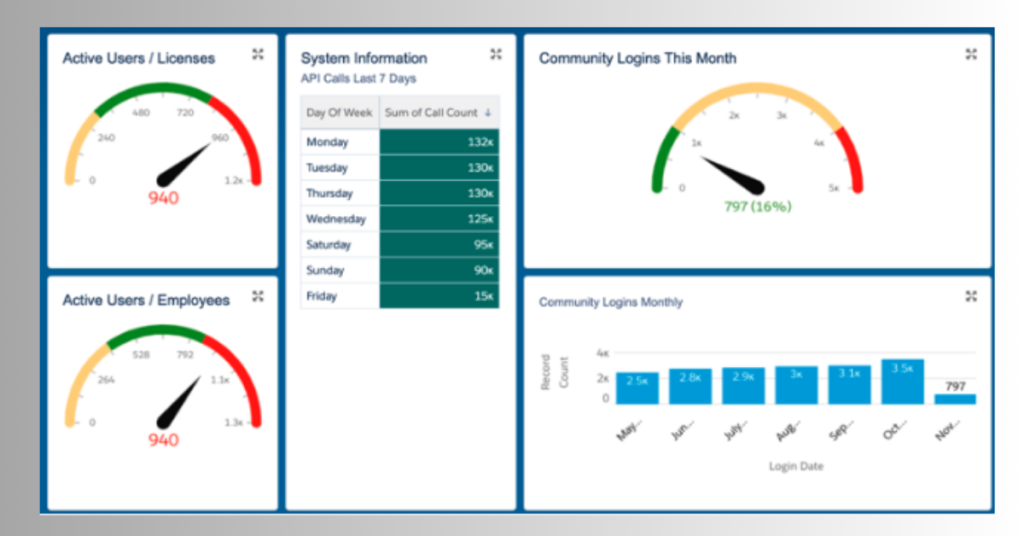Click the August 3k bar
The height and width of the screenshot is (536, 1024).
point(796,385)
